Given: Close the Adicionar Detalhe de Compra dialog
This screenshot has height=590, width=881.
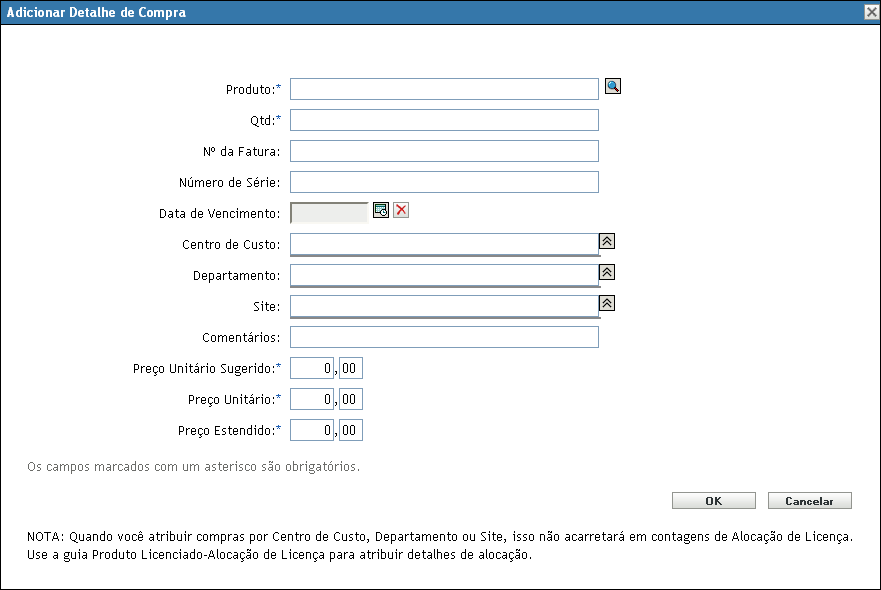Looking at the screenshot, I should coord(871,12).
